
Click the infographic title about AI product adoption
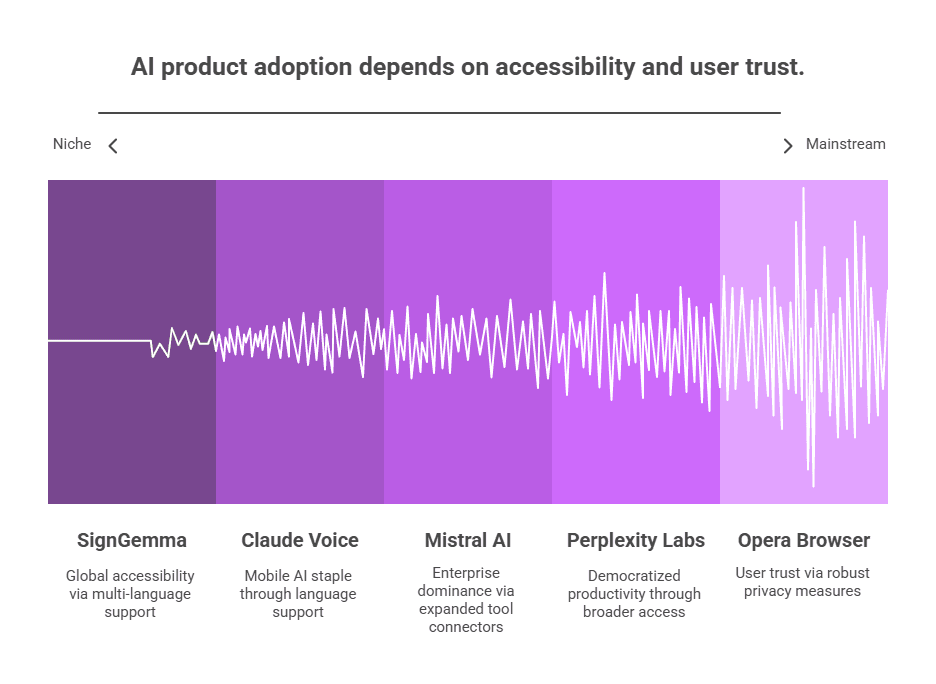[x=467, y=67]
